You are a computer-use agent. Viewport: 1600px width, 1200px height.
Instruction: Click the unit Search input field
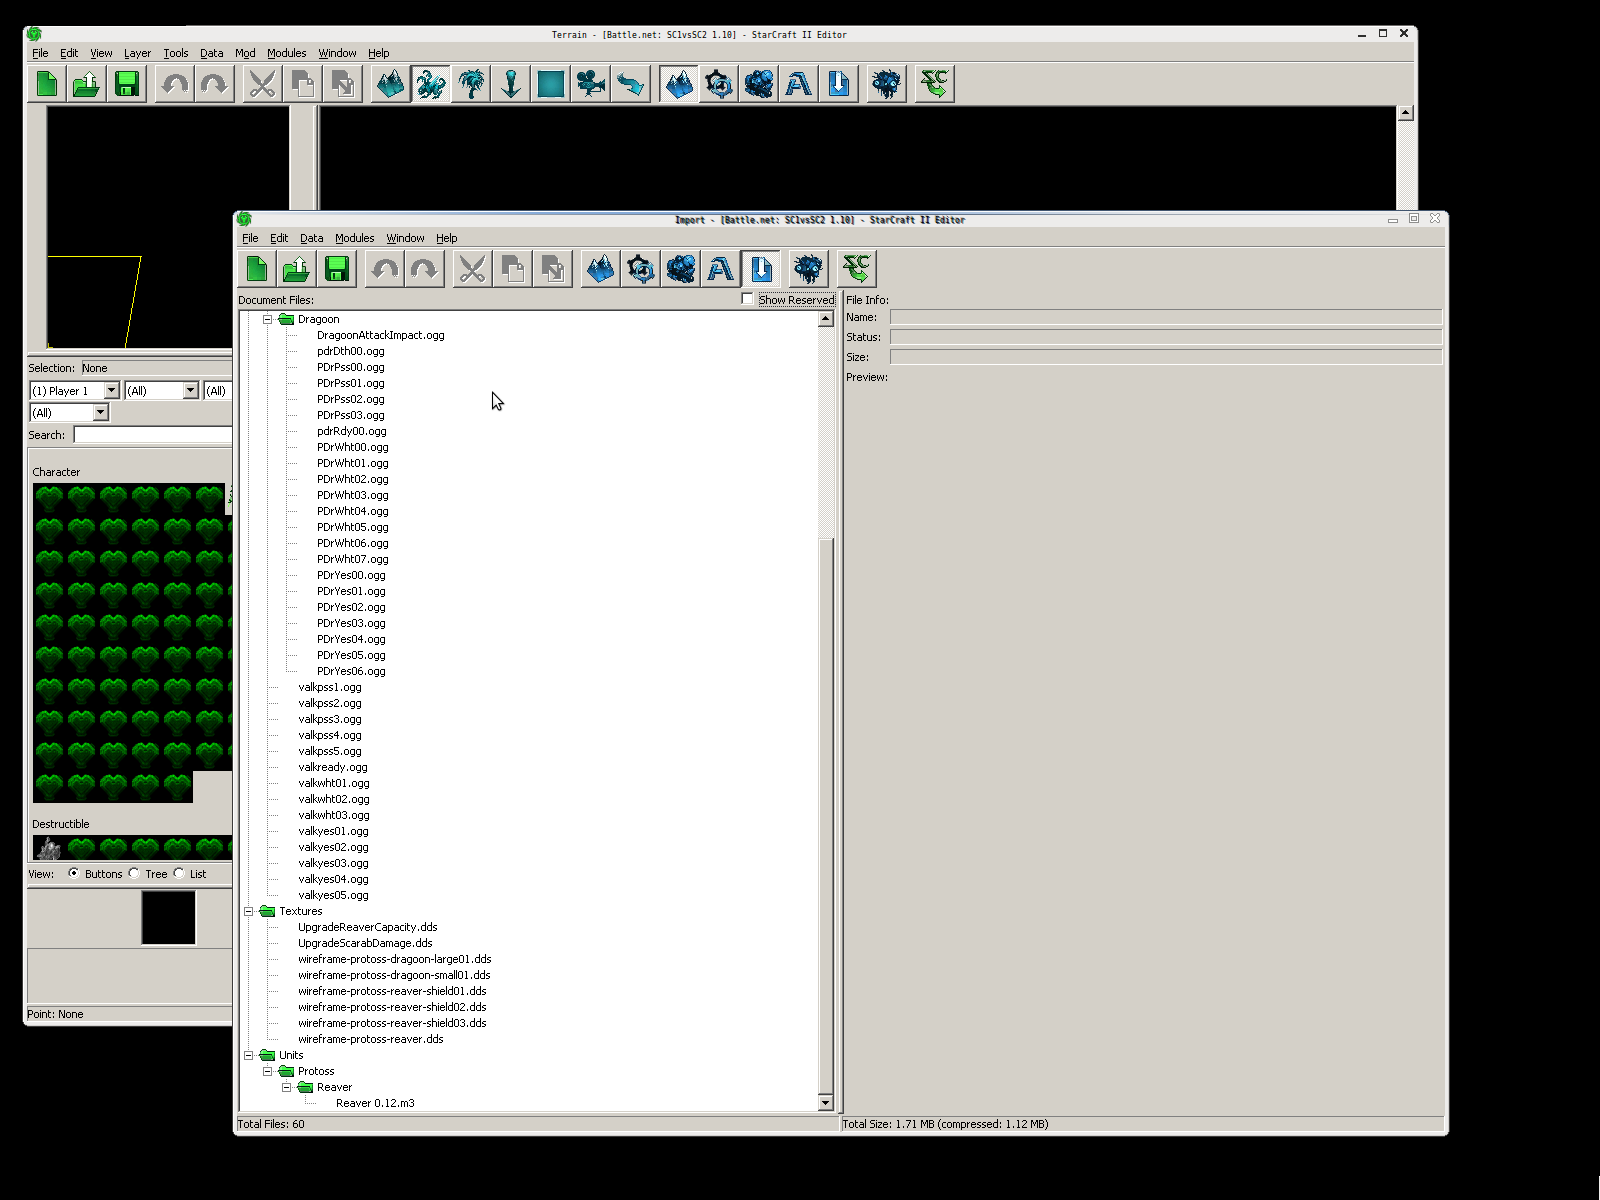[x=152, y=435]
